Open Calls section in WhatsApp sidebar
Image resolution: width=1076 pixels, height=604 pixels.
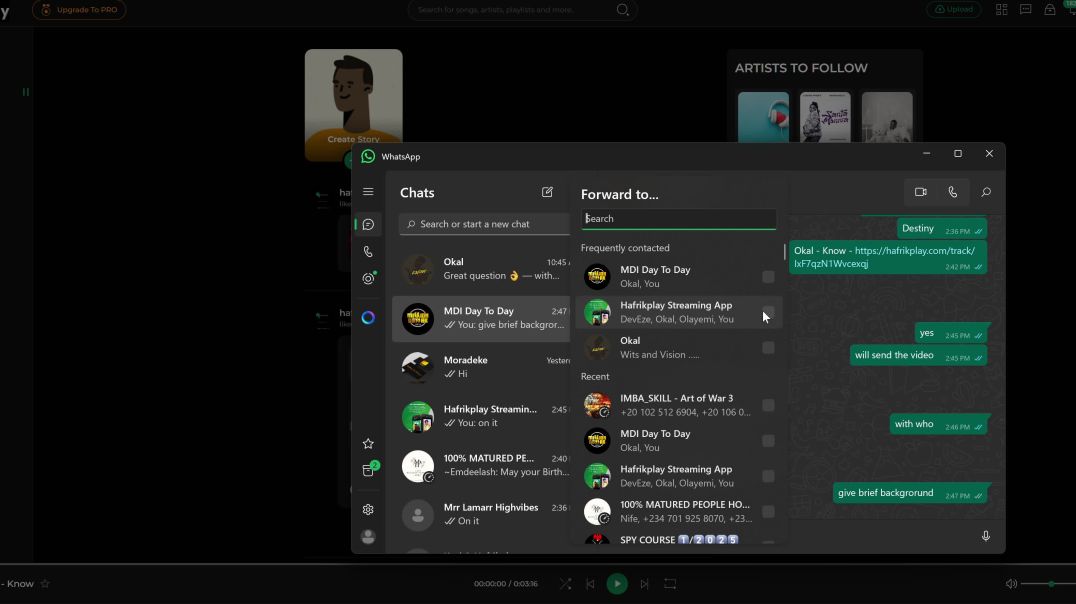tap(369, 252)
